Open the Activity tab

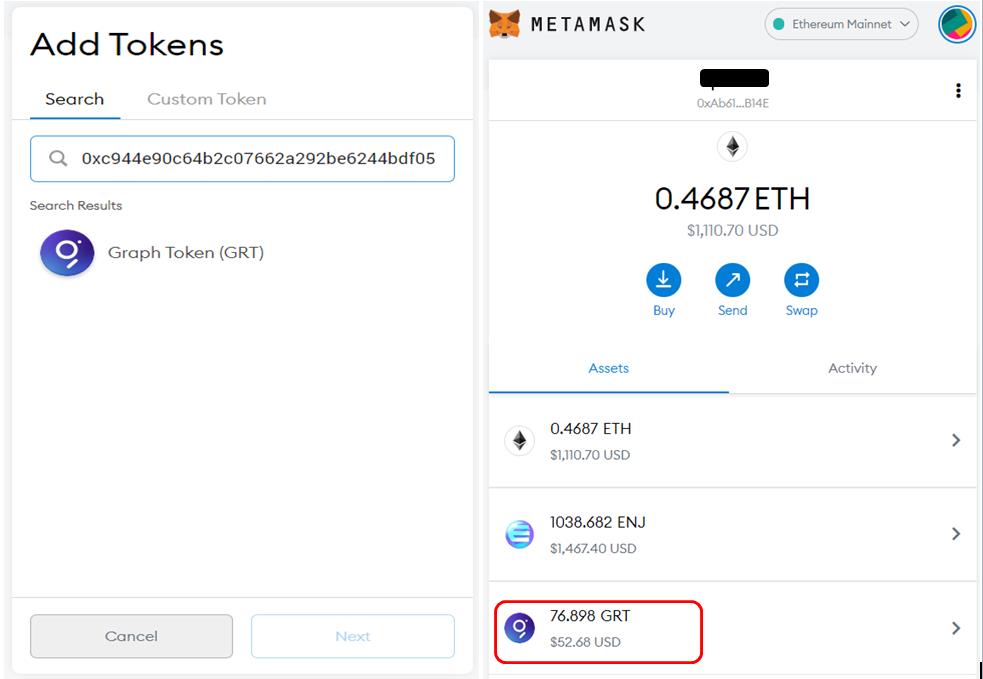point(853,368)
